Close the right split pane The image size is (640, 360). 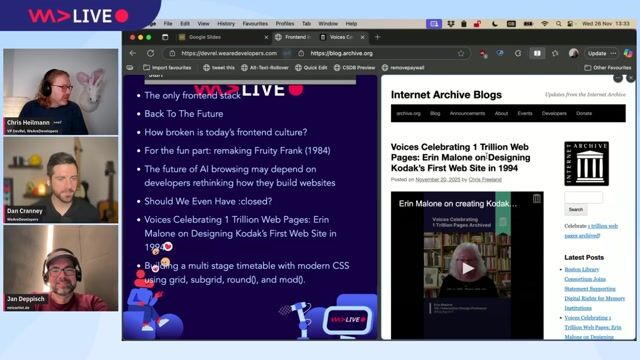tap(631, 78)
